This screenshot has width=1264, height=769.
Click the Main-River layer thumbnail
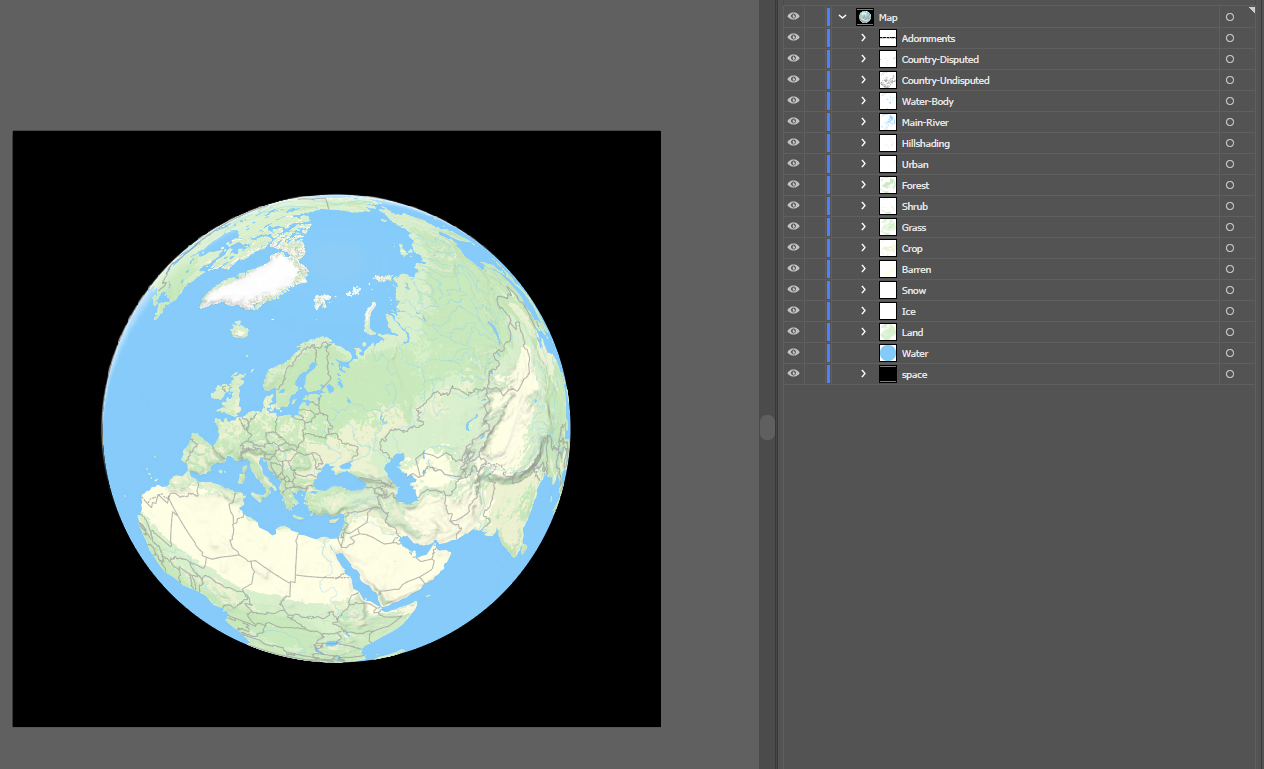(x=888, y=122)
